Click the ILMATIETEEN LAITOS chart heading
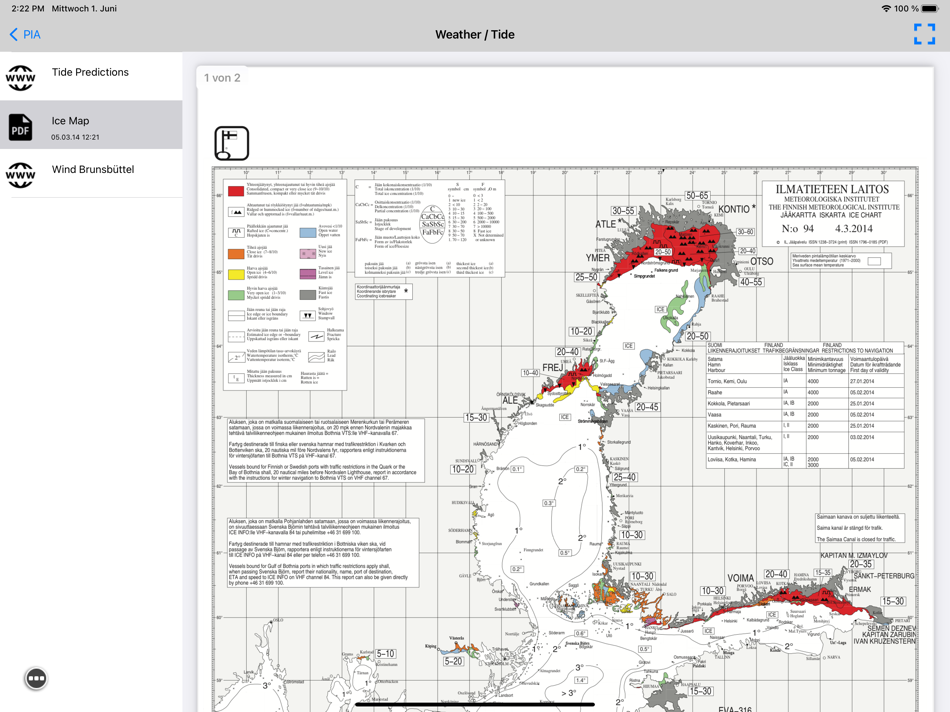 (832, 189)
